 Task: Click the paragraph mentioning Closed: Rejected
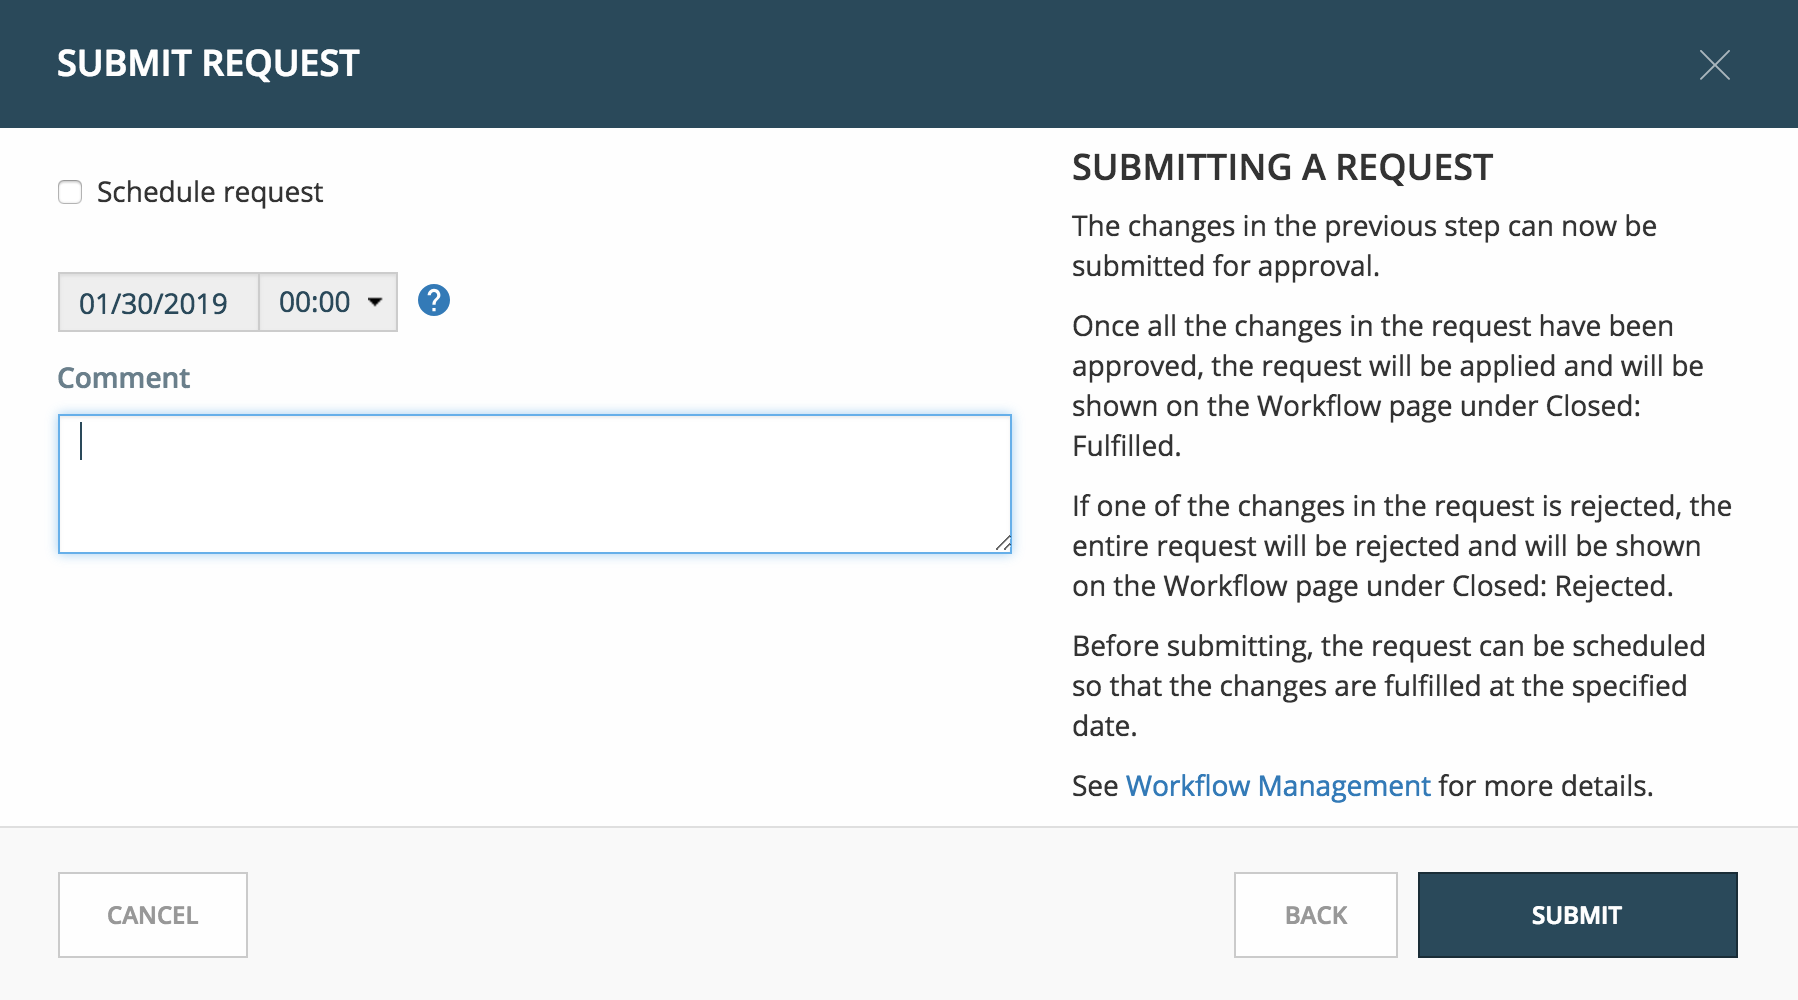click(x=1402, y=546)
